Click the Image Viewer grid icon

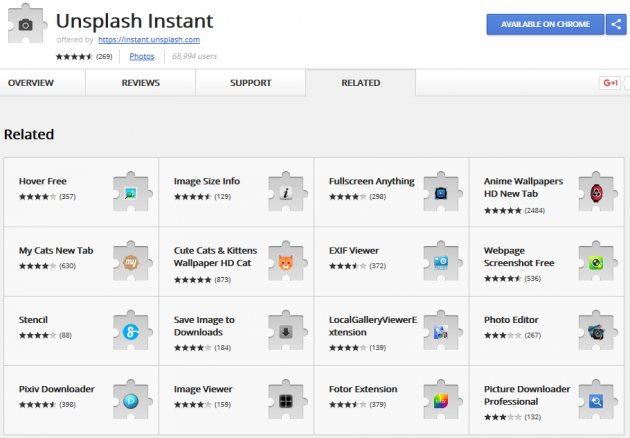286,400
